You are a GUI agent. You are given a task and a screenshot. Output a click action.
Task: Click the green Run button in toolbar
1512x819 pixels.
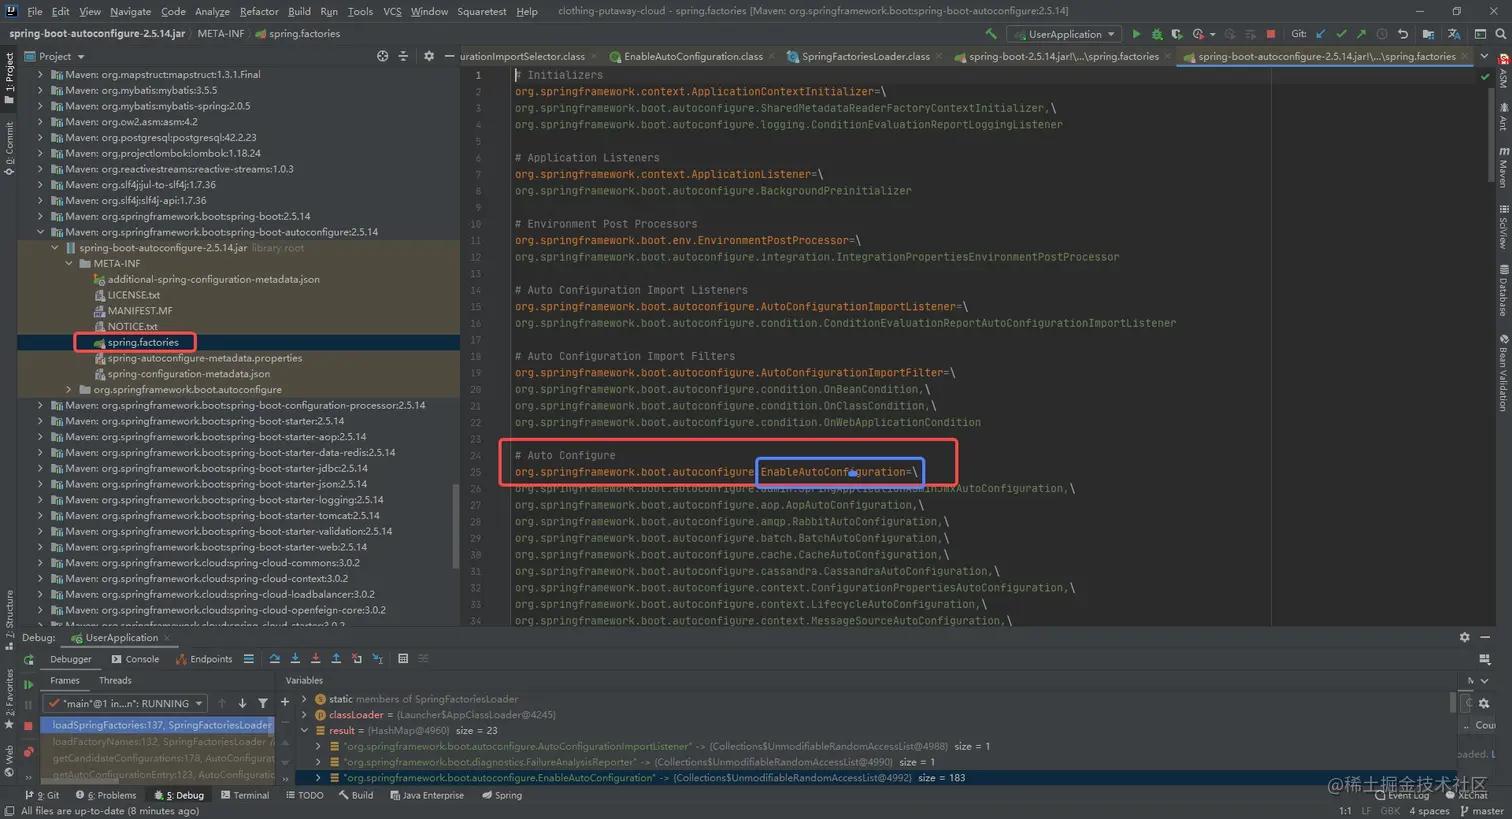click(1136, 34)
